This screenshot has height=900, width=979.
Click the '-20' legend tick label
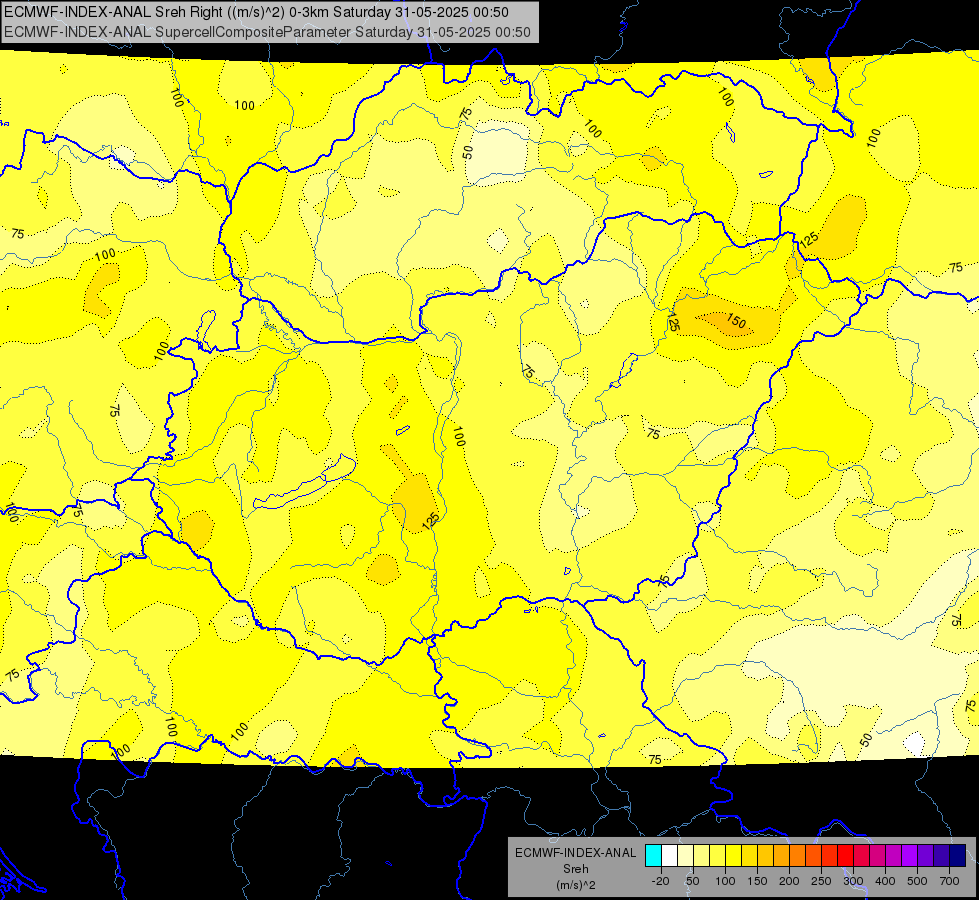point(661,881)
